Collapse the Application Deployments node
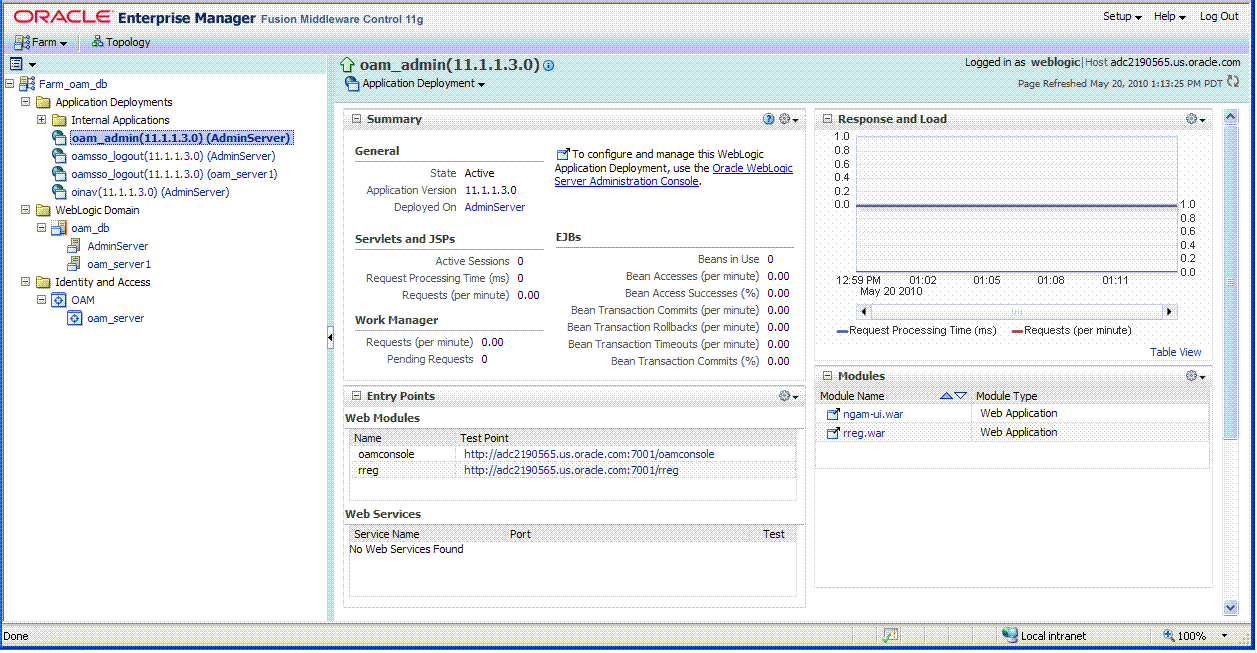 pos(25,102)
